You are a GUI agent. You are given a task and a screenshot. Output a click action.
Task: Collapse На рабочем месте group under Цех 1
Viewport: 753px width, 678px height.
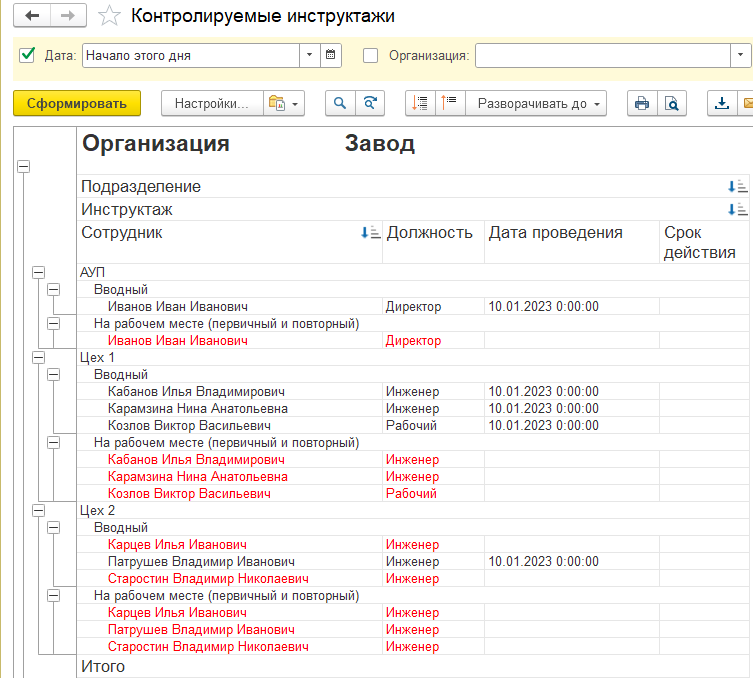54,443
